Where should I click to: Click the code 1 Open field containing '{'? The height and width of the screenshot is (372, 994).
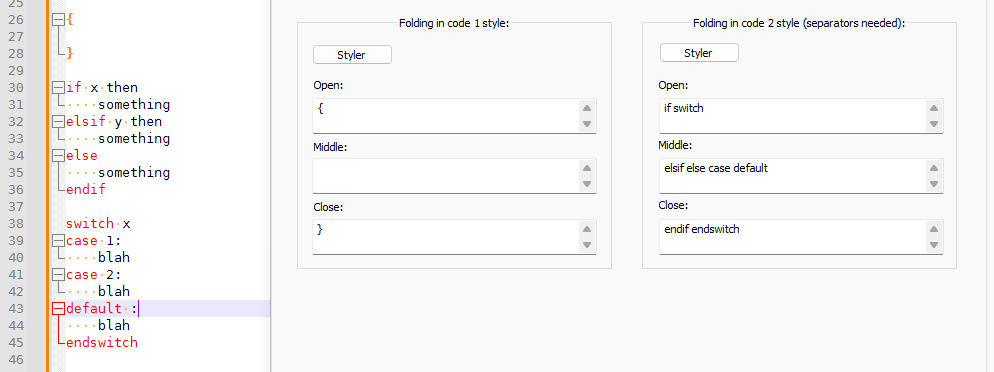446,116
